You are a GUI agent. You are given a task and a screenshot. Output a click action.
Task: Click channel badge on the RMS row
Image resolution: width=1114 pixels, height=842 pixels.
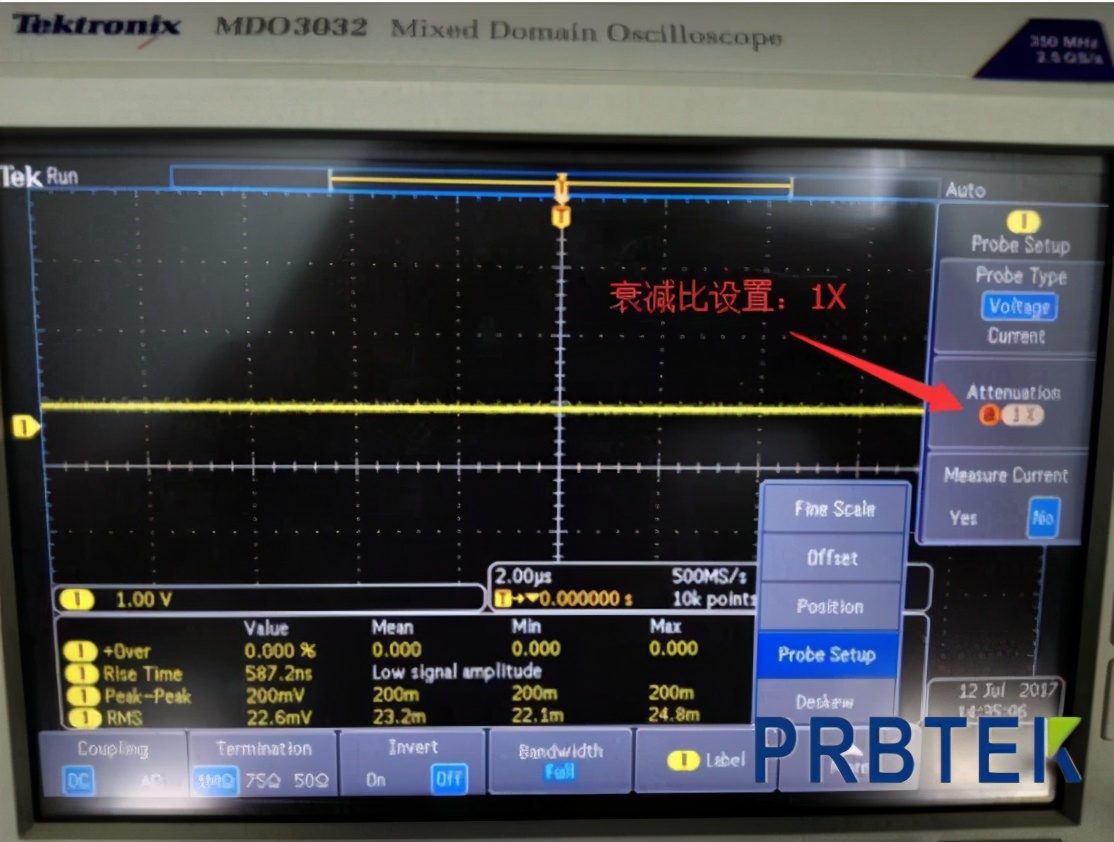(x=85, y=718)
